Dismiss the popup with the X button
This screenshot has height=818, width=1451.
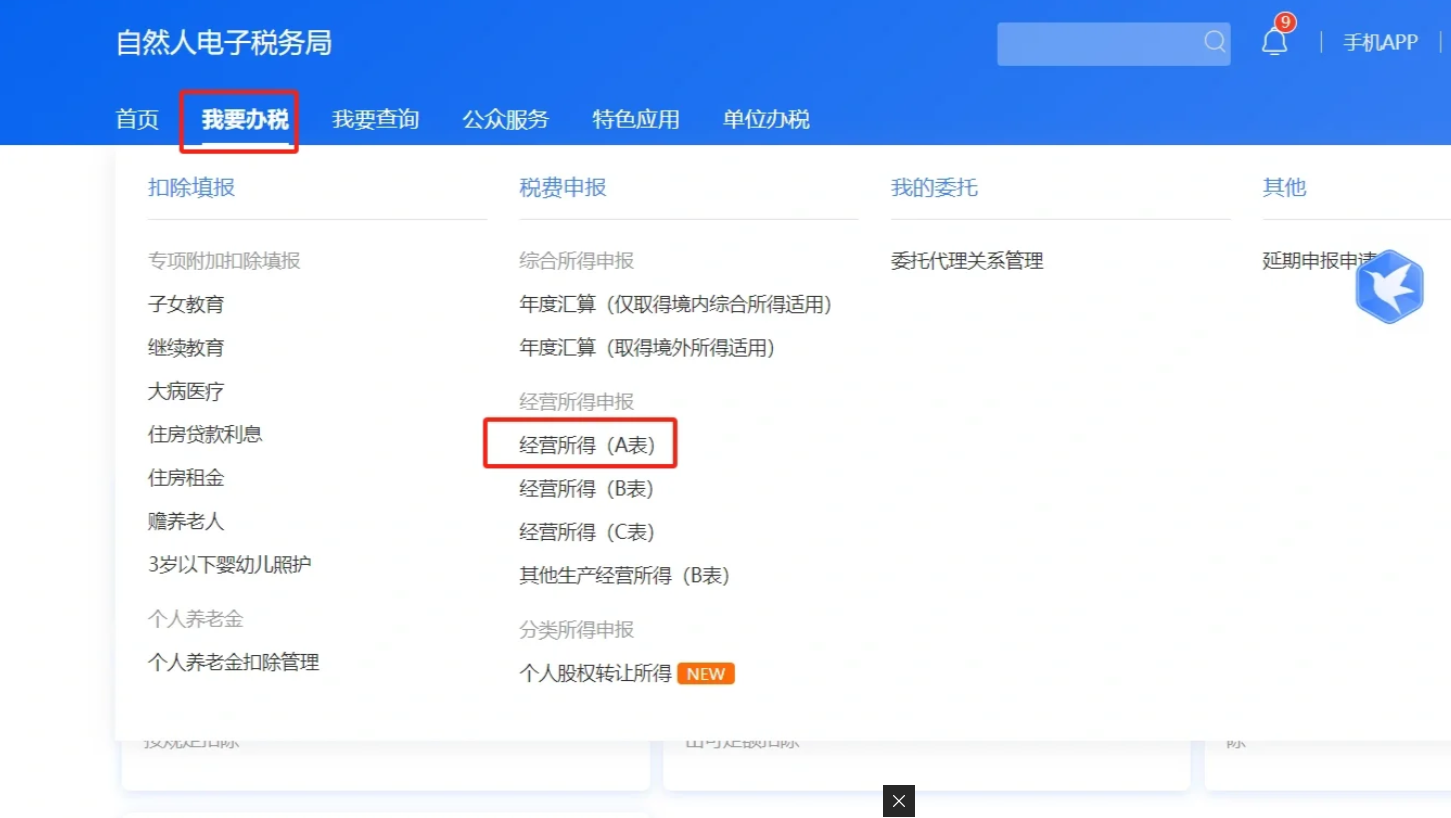click(x=897, y=801)
